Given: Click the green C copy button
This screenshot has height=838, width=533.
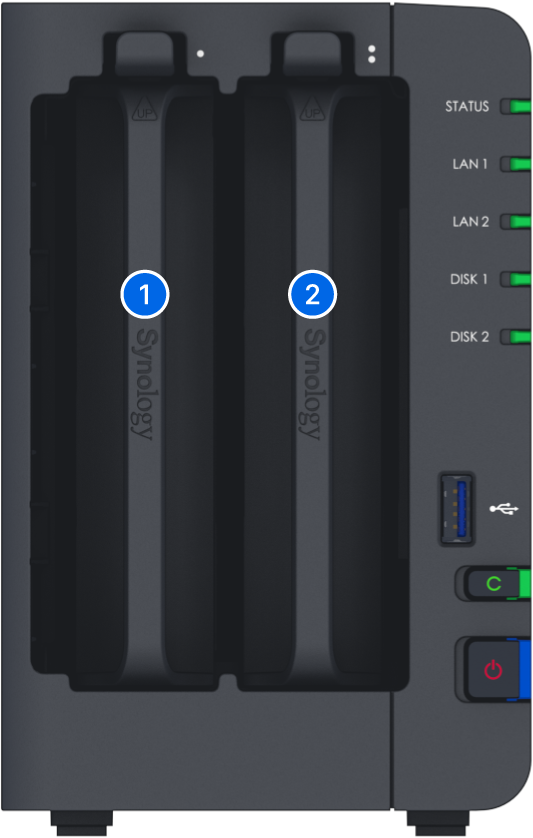Looking at the screenshot, I should click(x=493, y=583).
